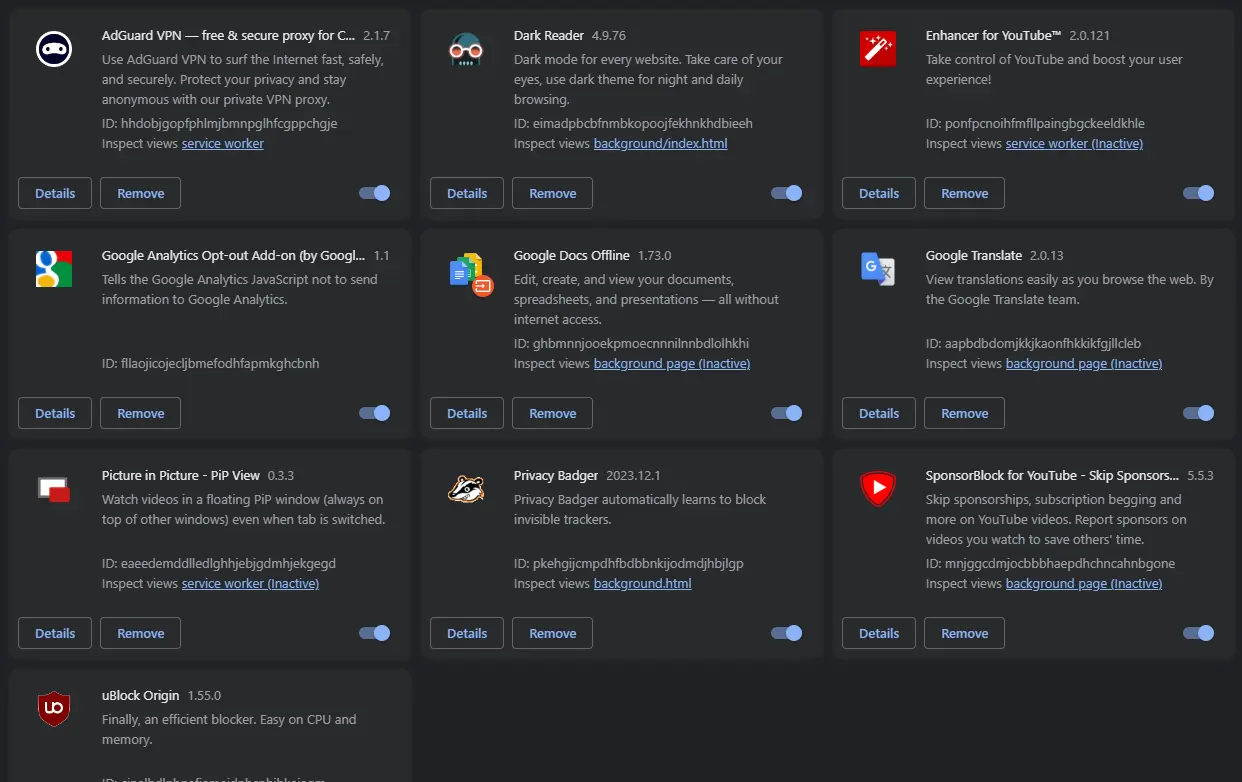Click the Google Analytics Opt-out icon
This screenshot has width=1242, height=782.
pyautogui.click(x=54, y=269)
